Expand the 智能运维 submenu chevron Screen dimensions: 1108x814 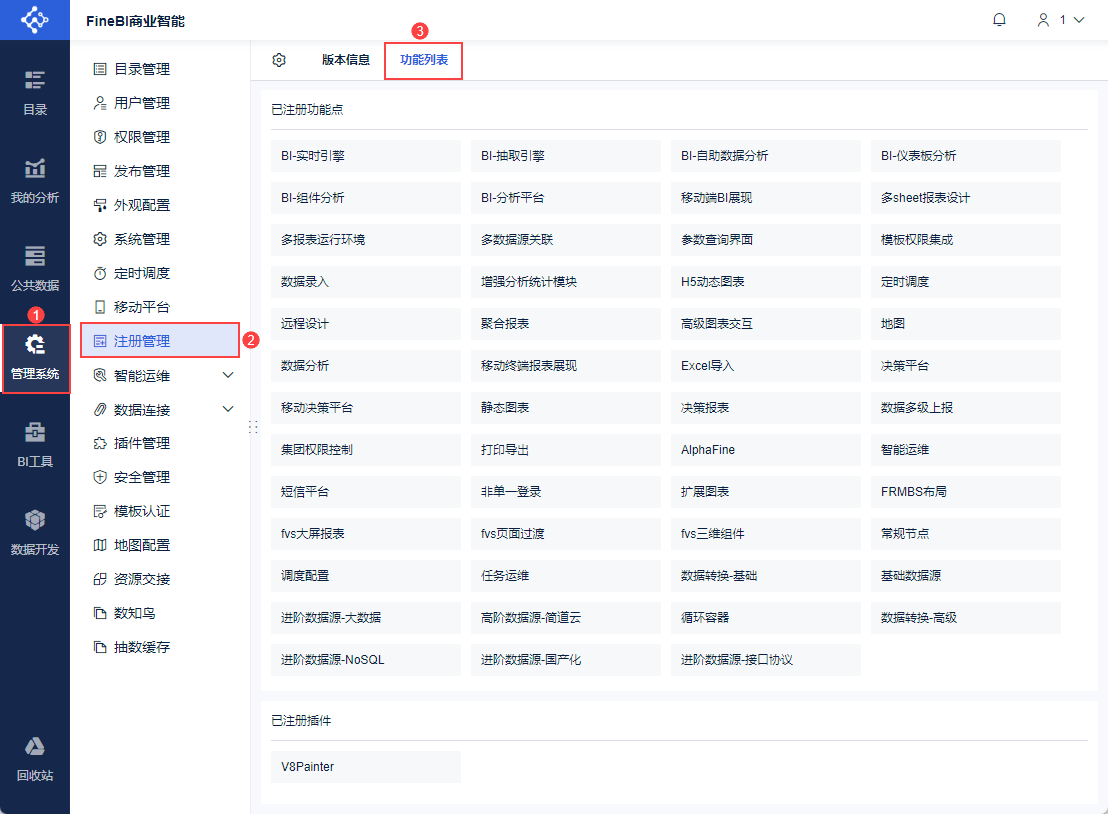[x=228, y=375]
